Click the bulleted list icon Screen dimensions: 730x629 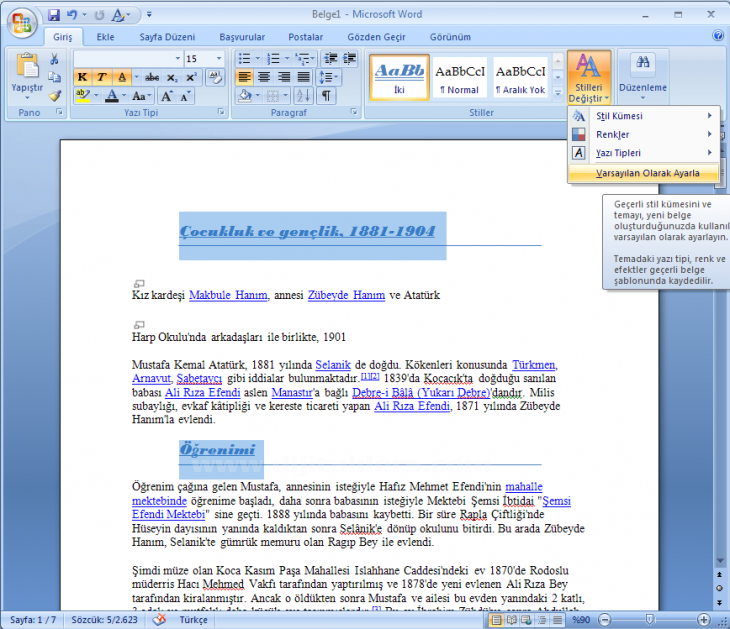point(246,59)
